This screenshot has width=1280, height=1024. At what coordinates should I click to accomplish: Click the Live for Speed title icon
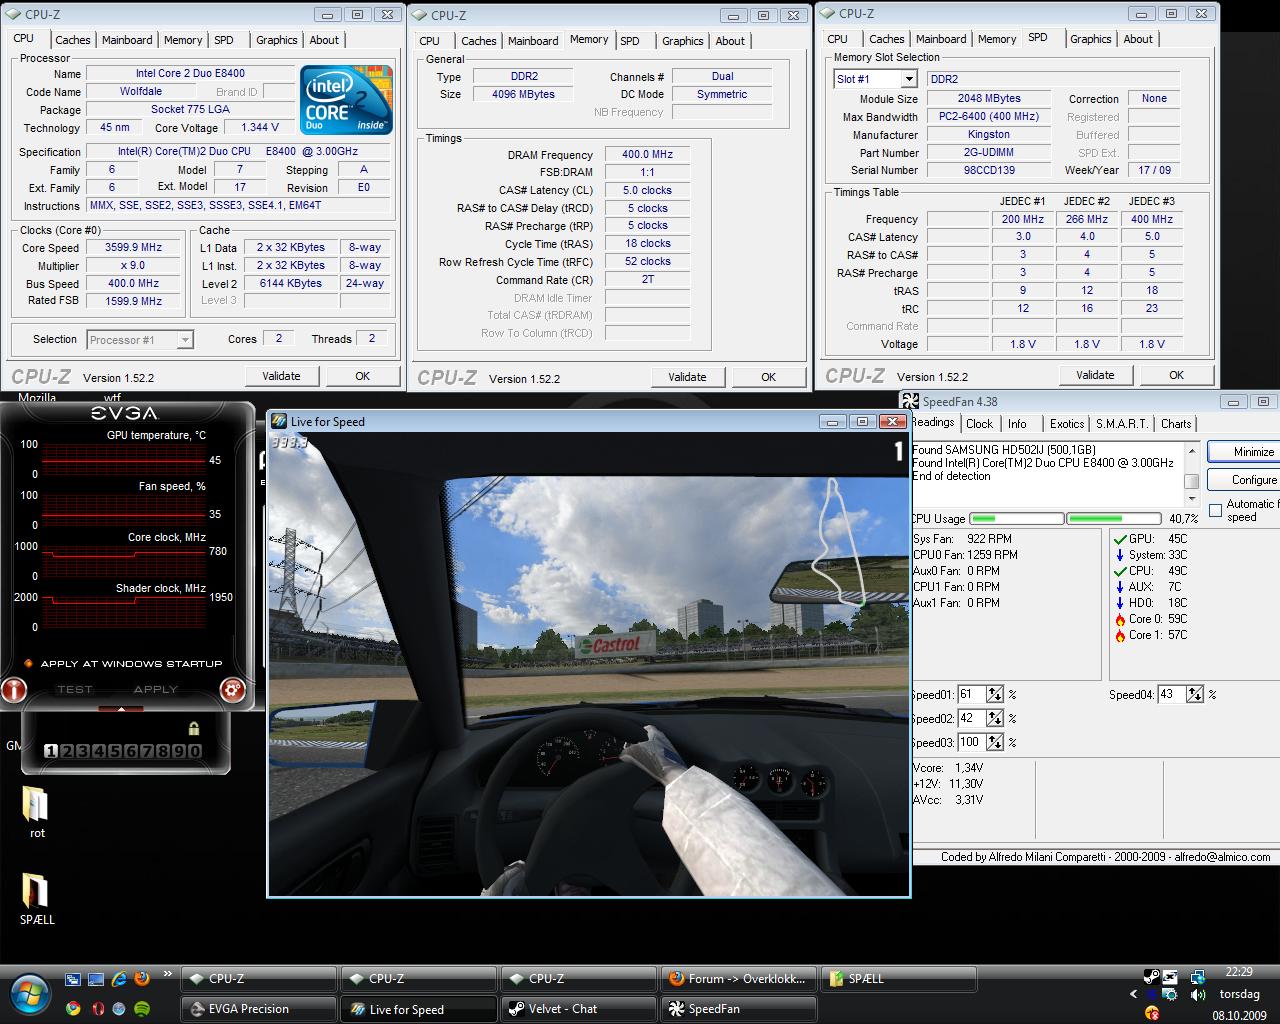click(x=279, y=421)
